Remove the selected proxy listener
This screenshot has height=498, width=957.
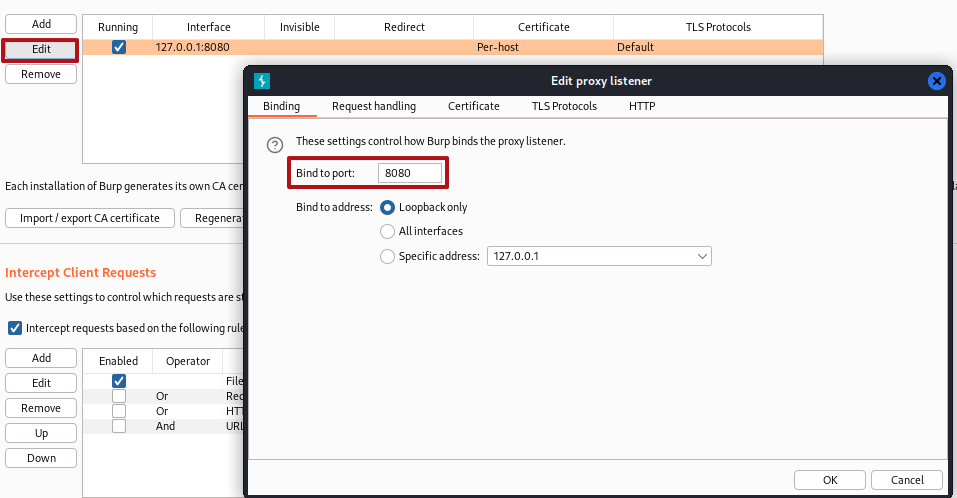click(41, 74)
